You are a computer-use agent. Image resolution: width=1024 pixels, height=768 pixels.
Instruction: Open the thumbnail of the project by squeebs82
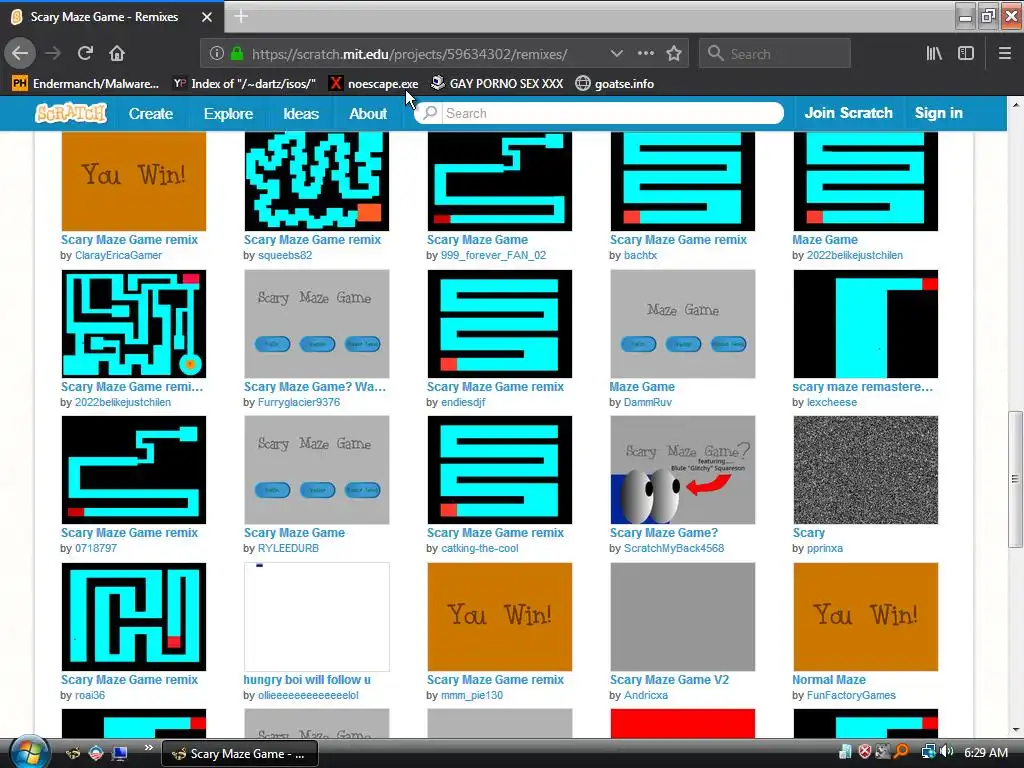[x=317, y=181]
